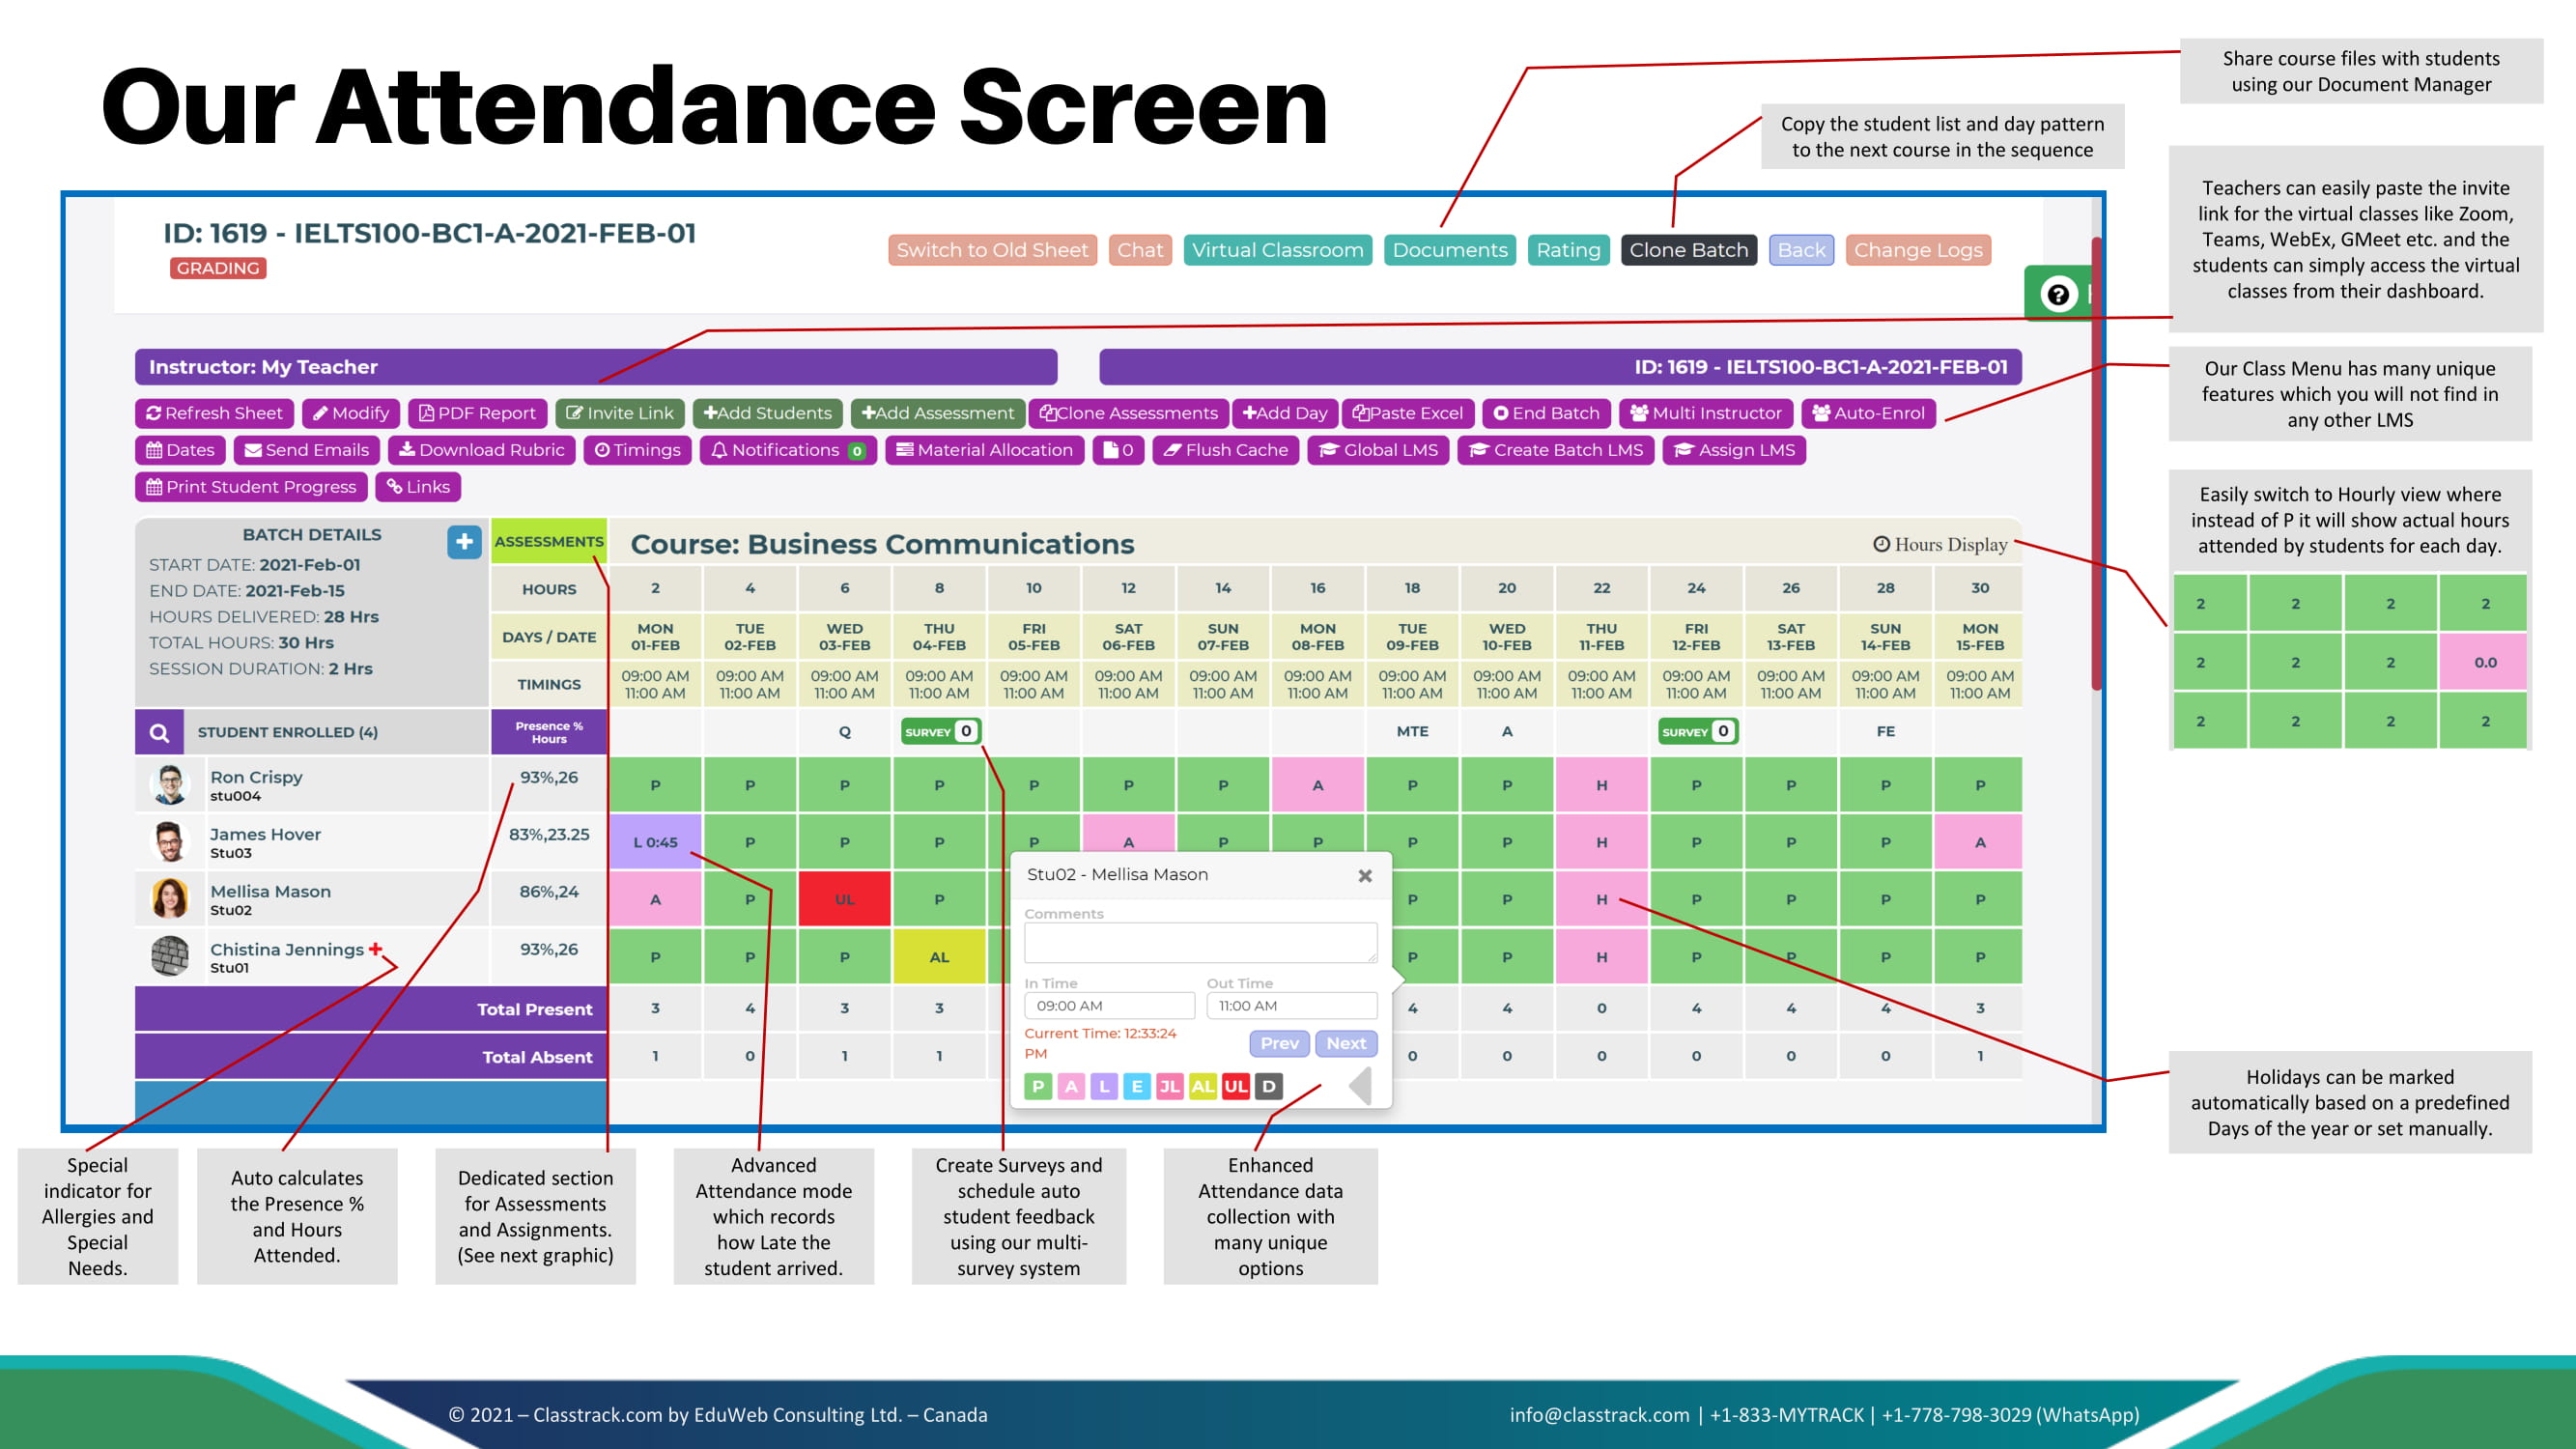Click the Links chain button
The width and height of the screenshot is (2576, 1449).
418,487
